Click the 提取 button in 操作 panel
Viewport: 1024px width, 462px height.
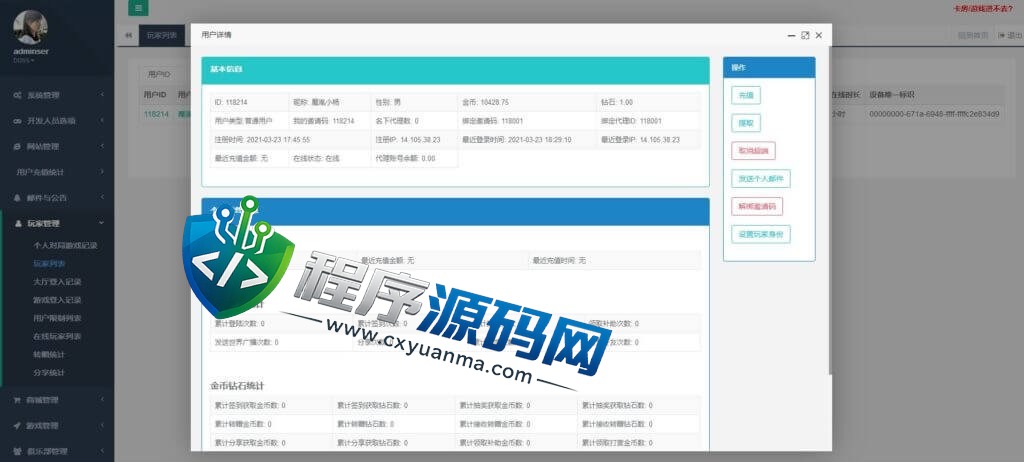click(x=746, y=123)
